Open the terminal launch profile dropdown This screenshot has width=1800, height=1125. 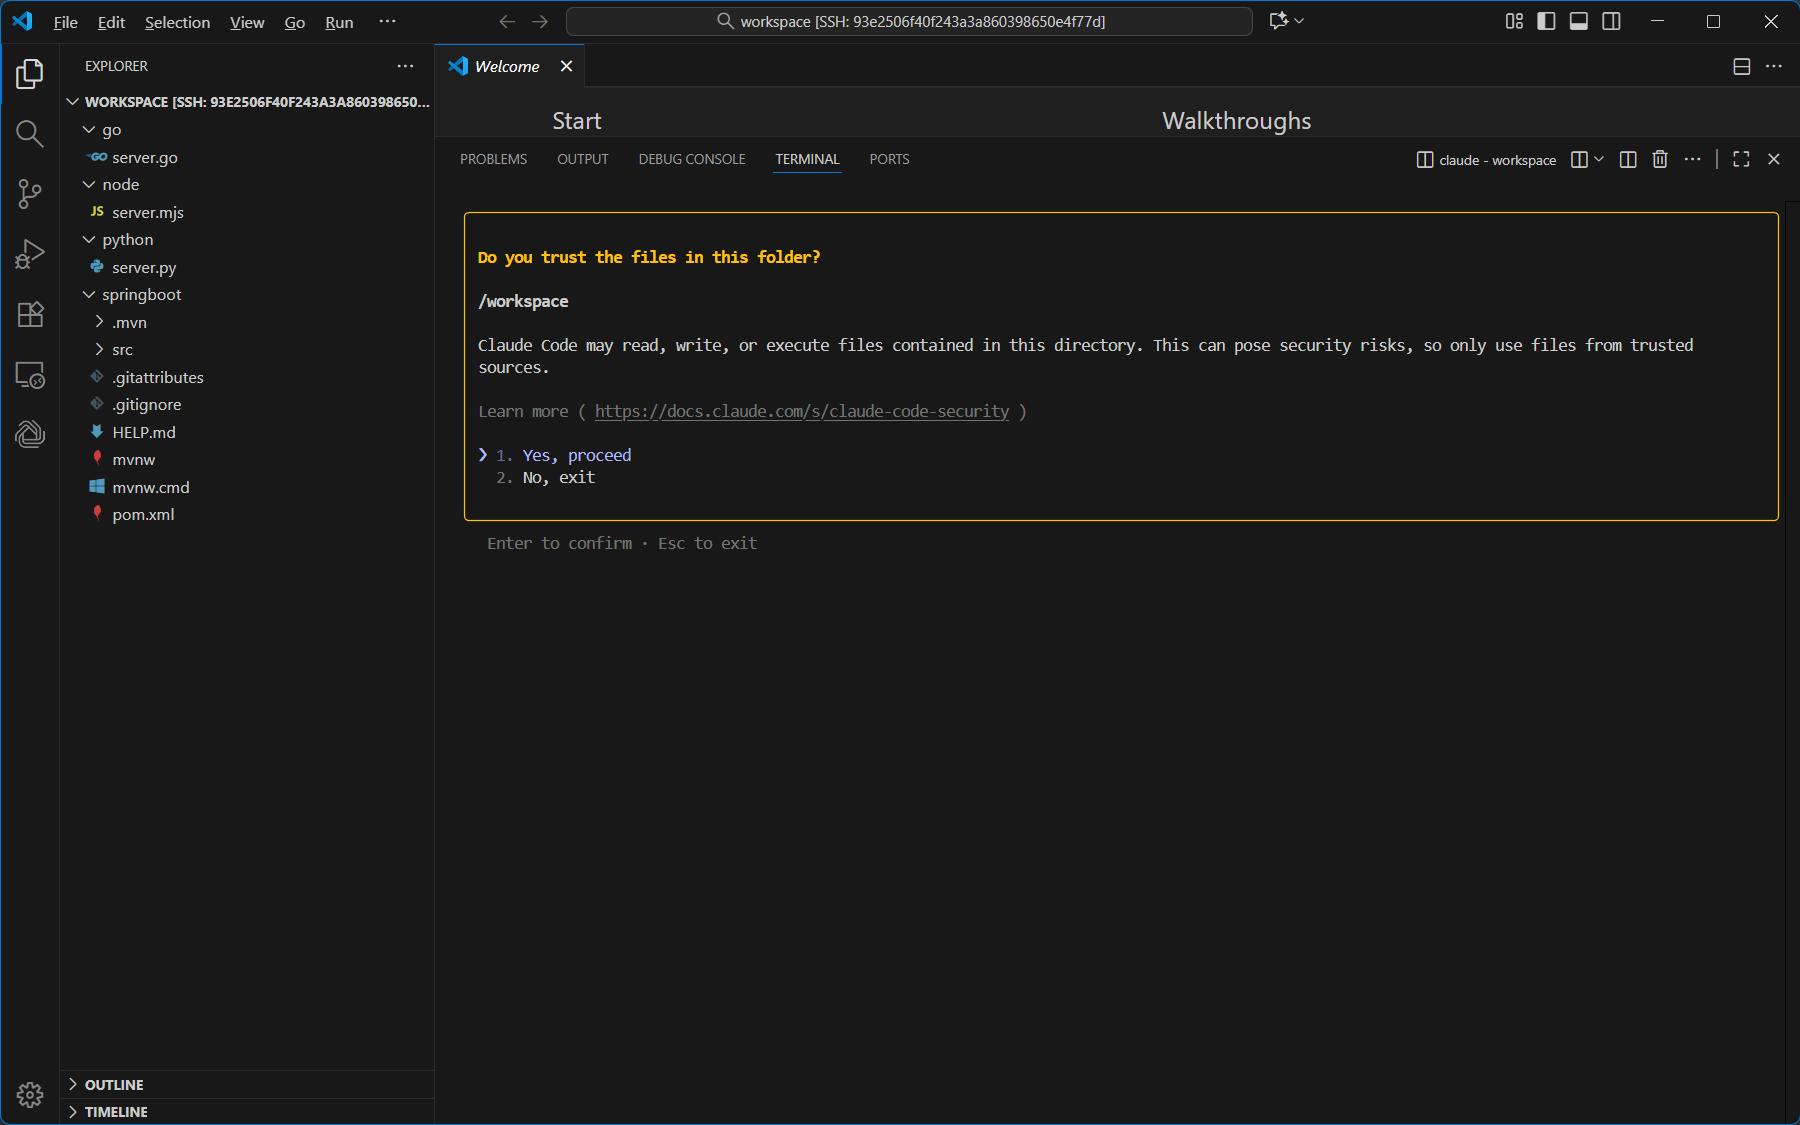point(1599,160)
